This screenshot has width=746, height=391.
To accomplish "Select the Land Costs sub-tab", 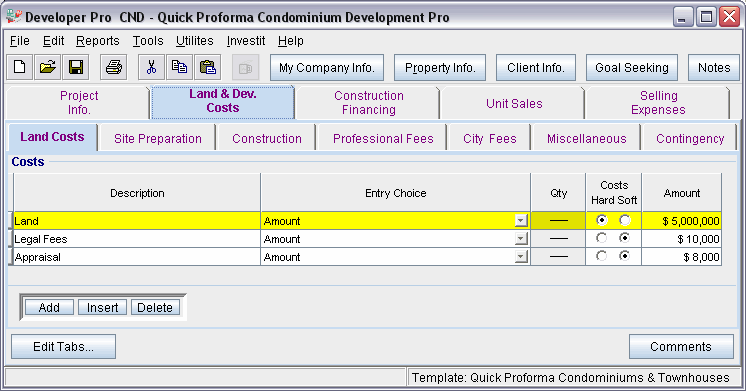I will point(52,137).
